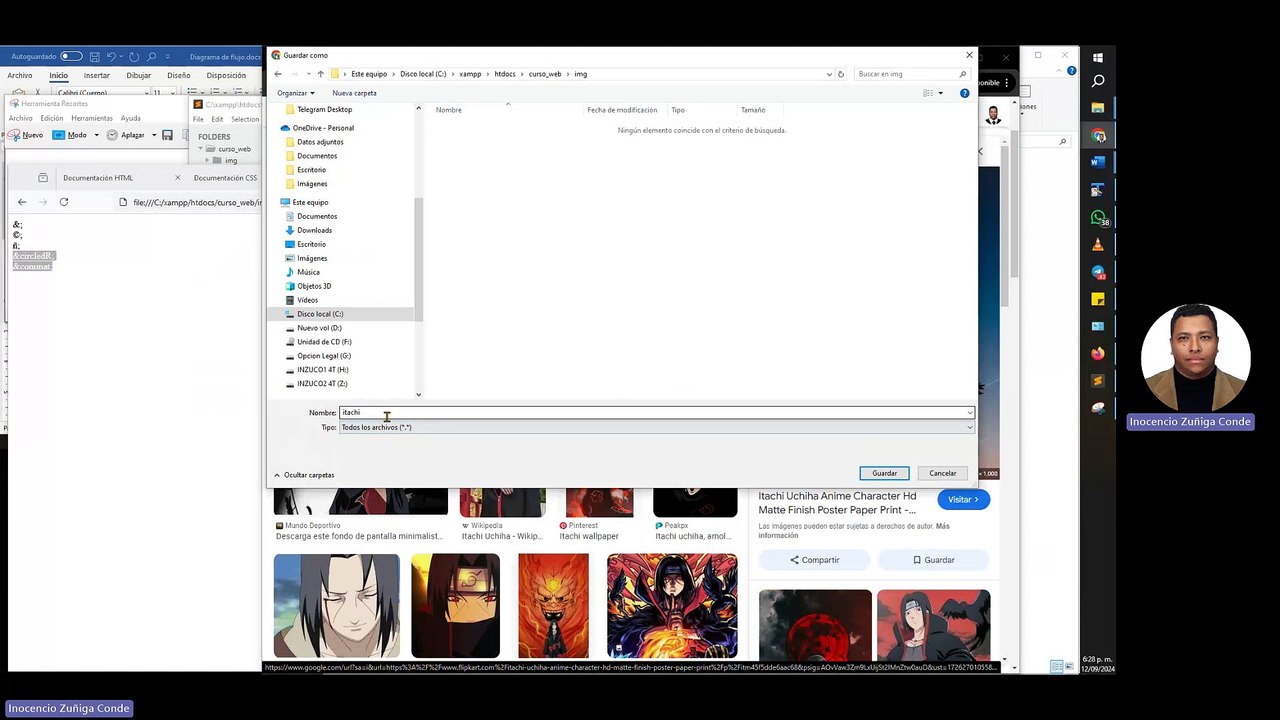
Task: Select Unidad de CD (F:) drive
Action: pyautogui.click(x=318, y=342)
